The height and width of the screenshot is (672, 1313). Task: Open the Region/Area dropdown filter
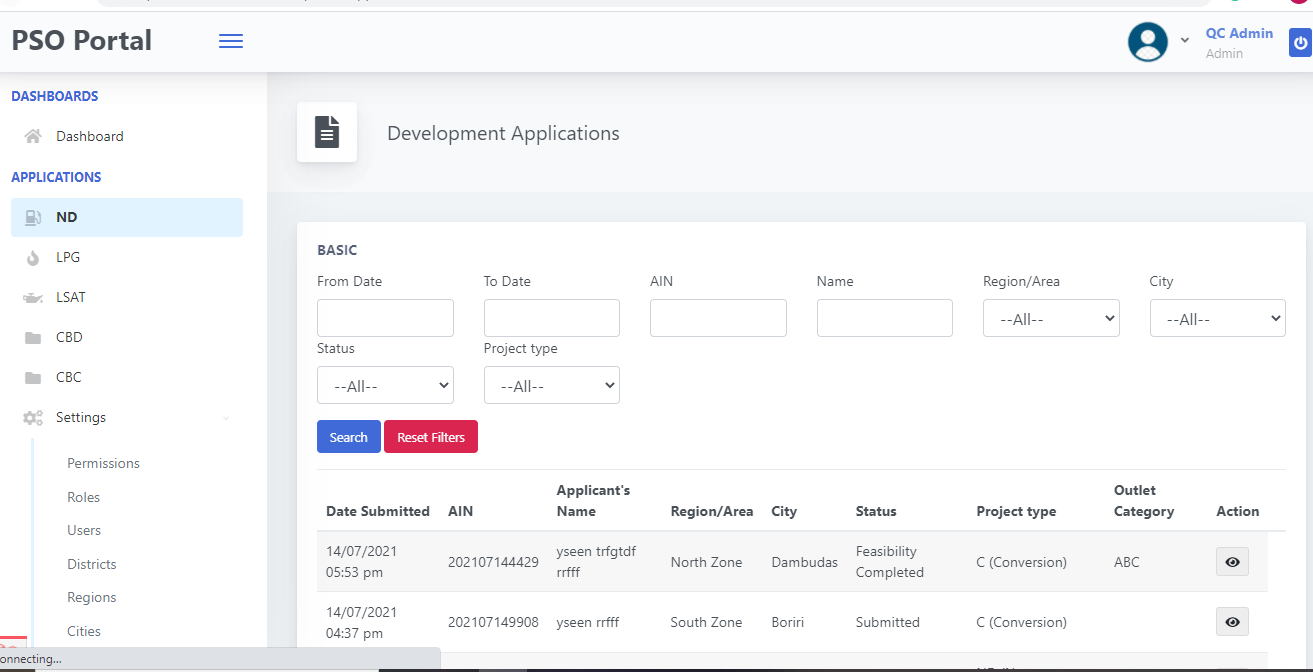click(1051, 318)
